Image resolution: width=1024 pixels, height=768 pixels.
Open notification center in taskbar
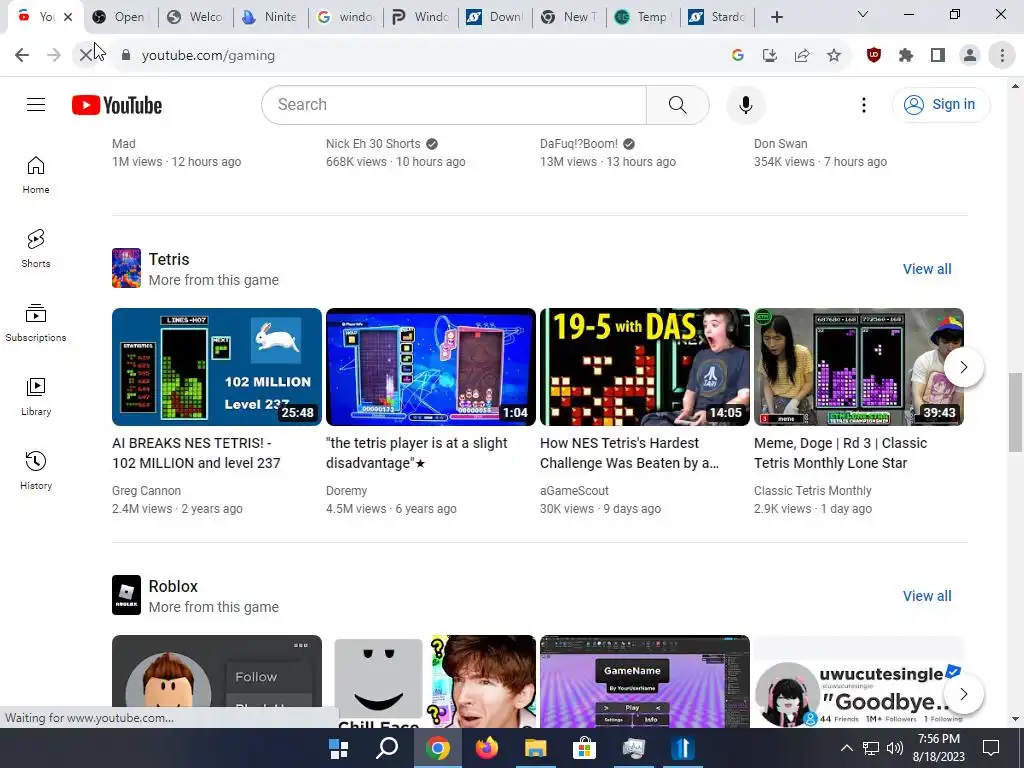pyautogui.click(x=991, y=748)
